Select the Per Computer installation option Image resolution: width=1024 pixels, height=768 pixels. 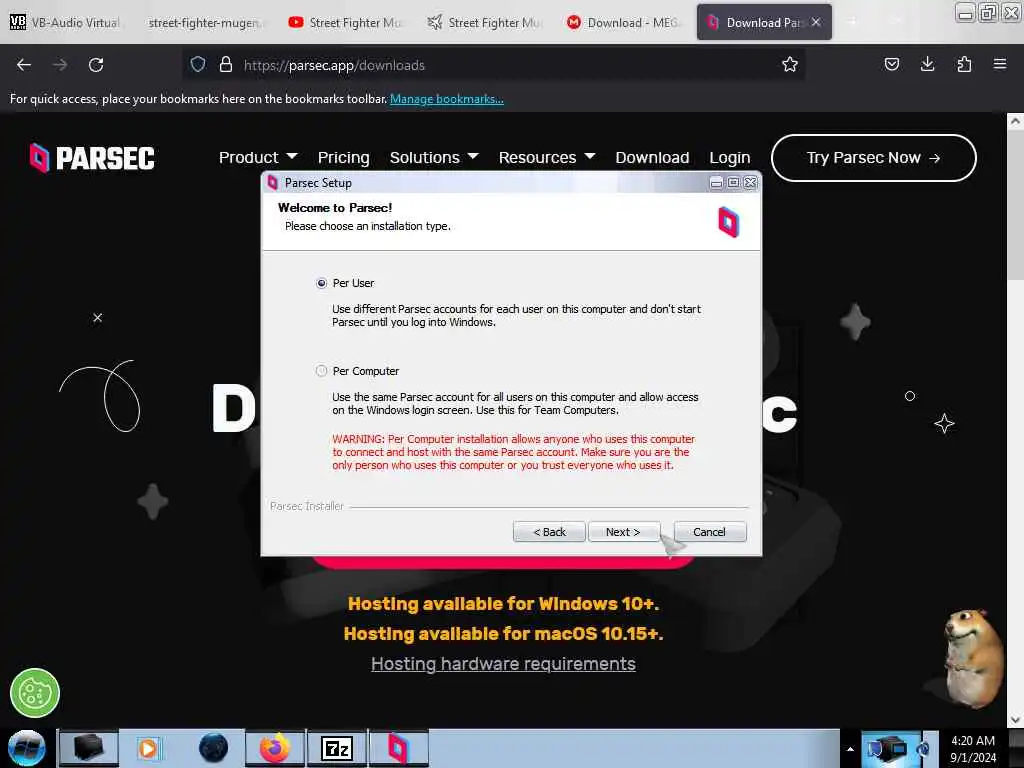point(321,371)
